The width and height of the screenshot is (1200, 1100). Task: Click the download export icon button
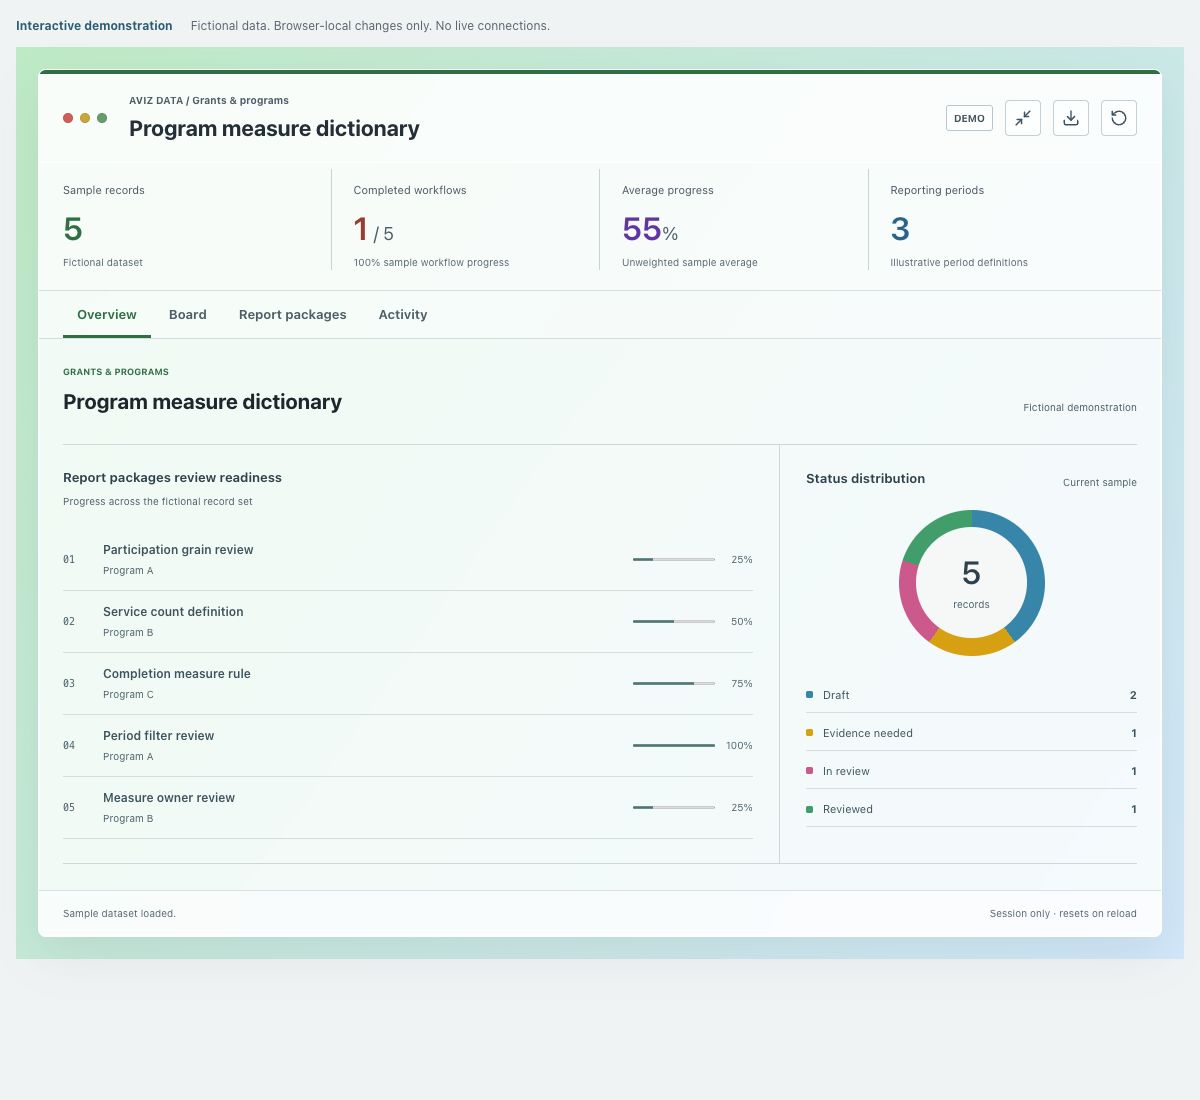tap(1071, 118)
